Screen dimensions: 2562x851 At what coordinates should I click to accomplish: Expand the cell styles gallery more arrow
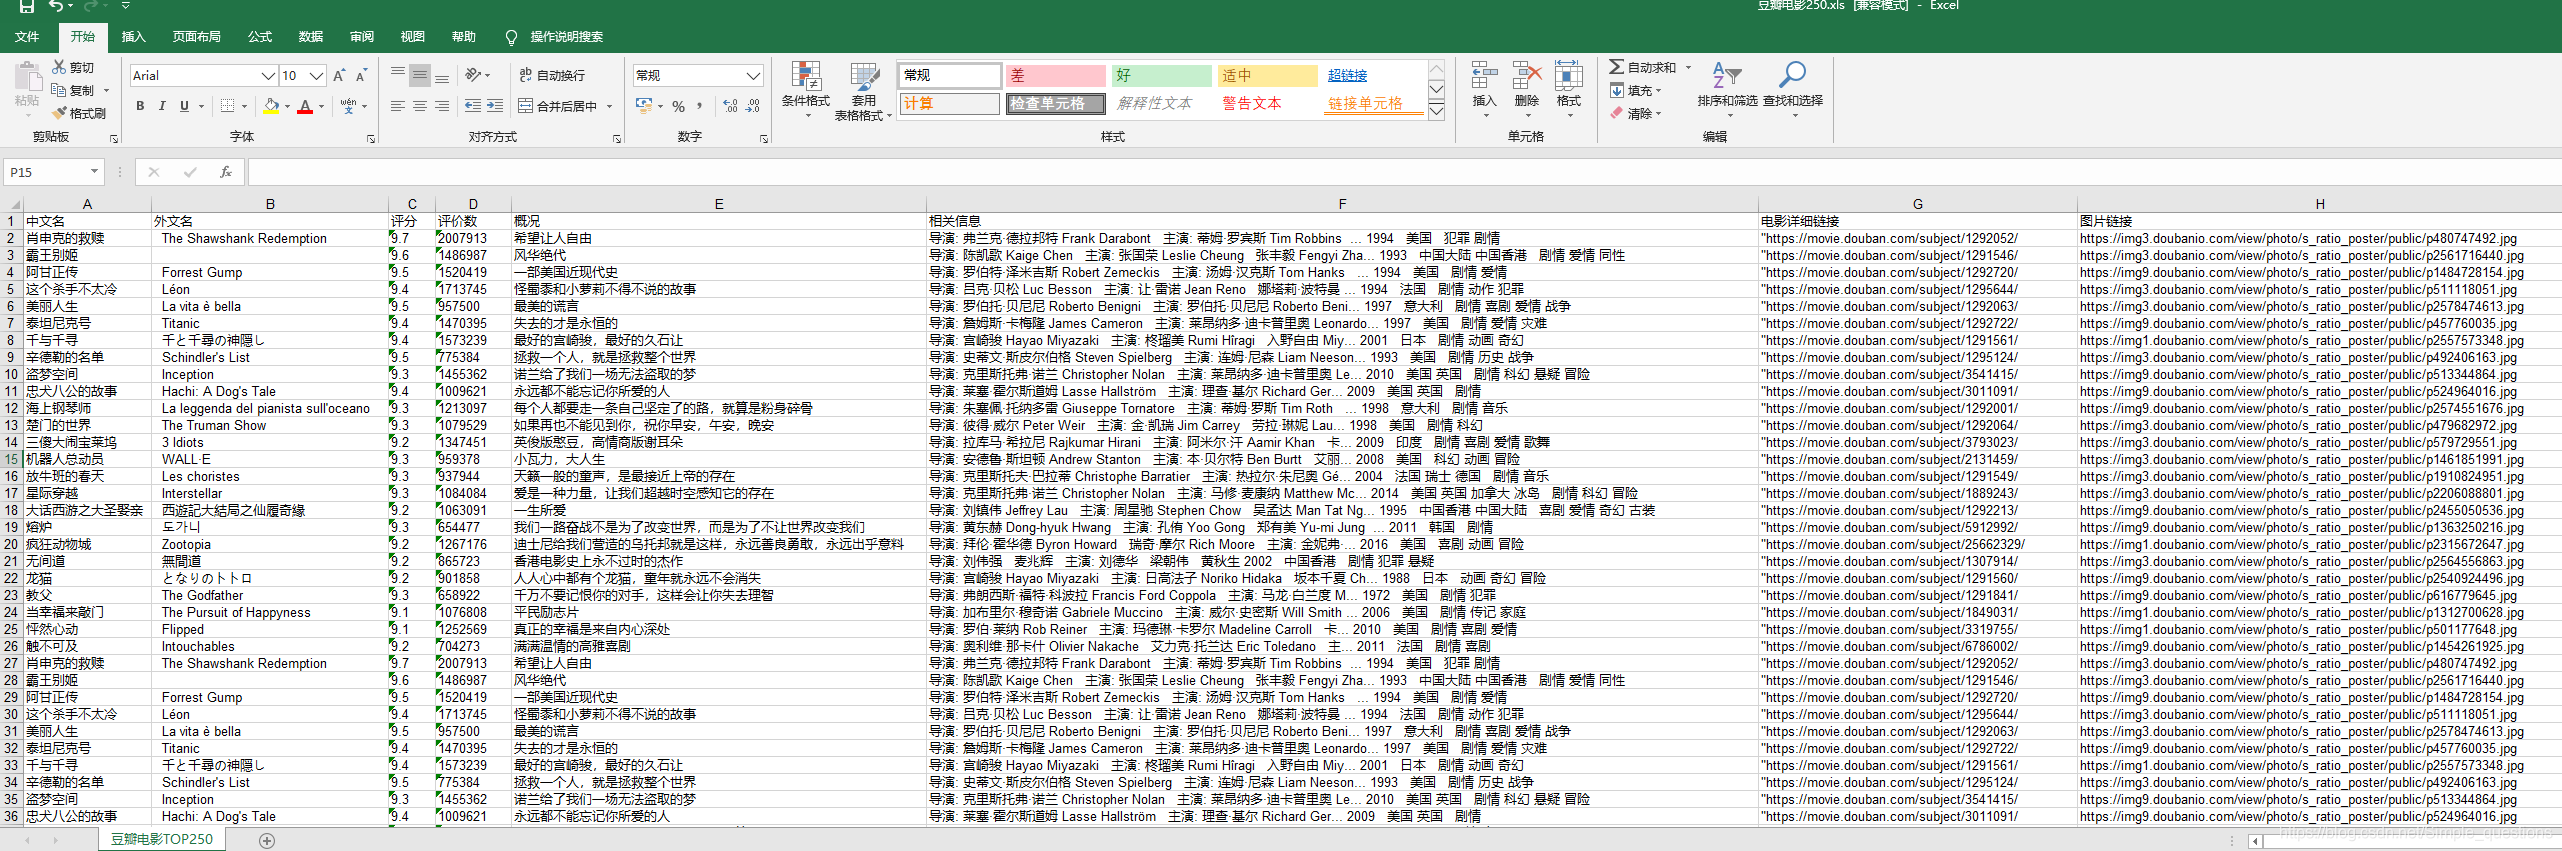[x=1437, y=111]
